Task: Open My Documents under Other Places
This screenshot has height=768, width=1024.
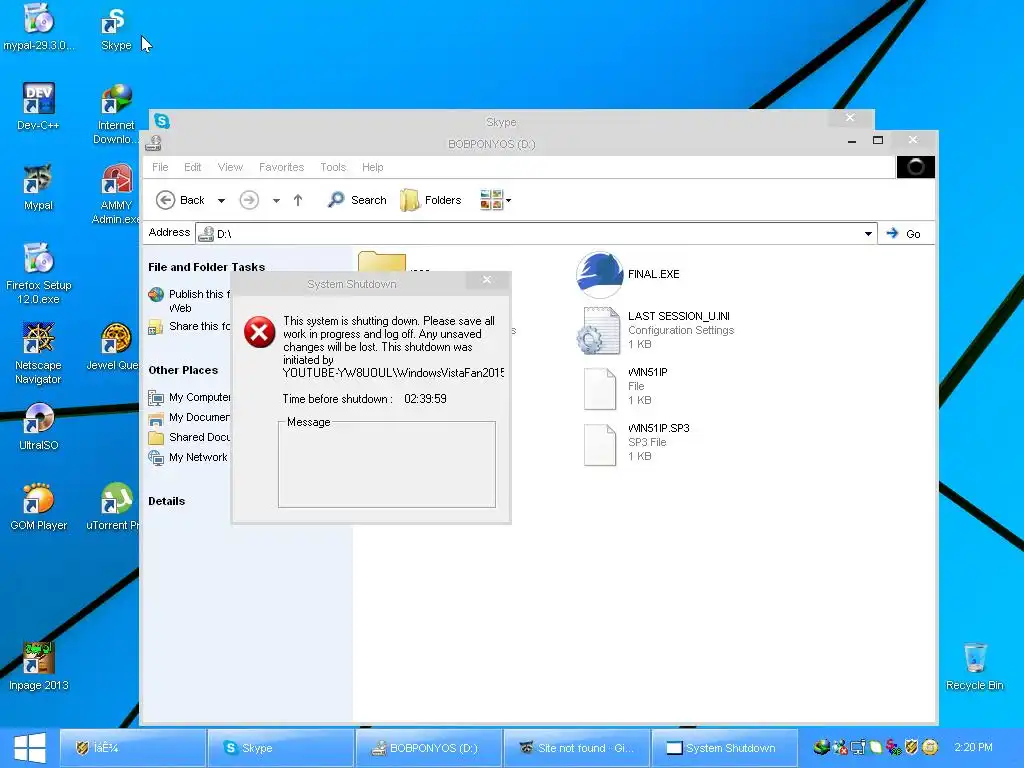Action: point(189,417)
